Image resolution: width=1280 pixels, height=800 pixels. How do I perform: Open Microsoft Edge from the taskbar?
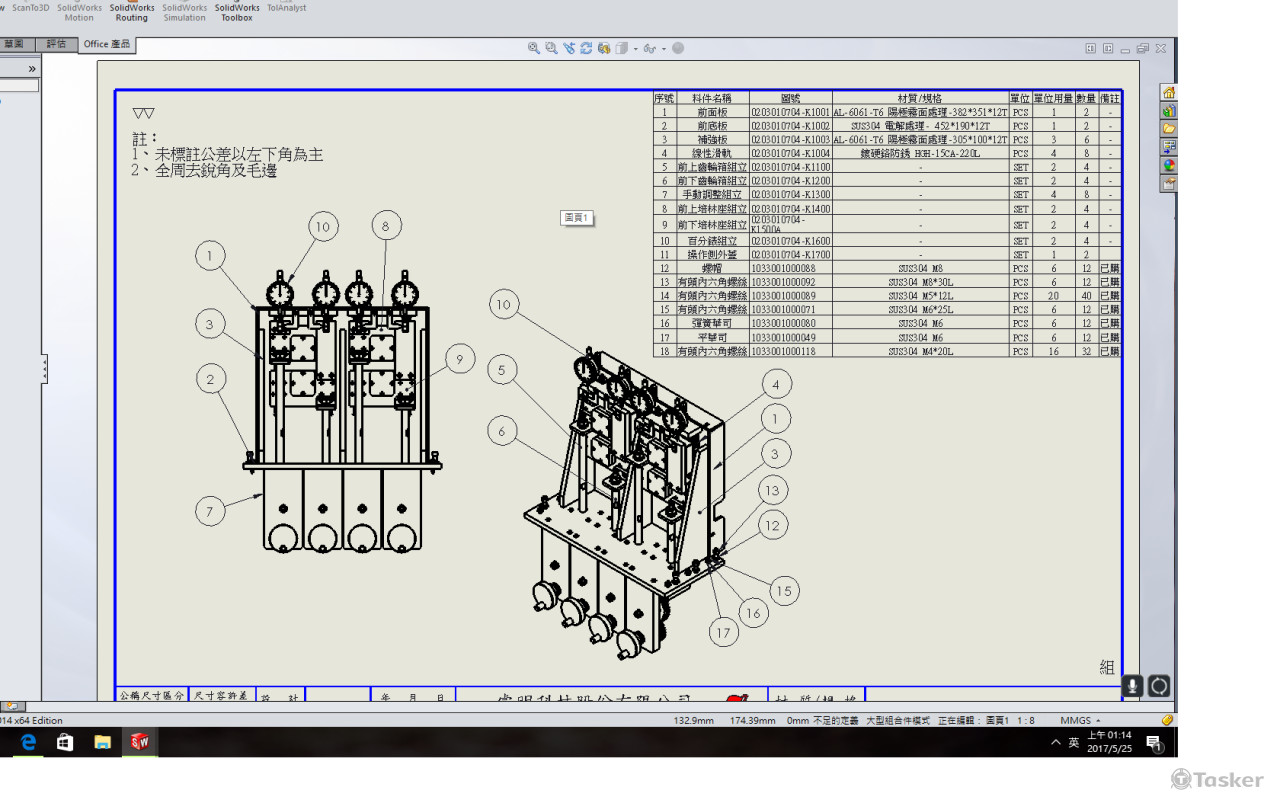coord(28,742)
